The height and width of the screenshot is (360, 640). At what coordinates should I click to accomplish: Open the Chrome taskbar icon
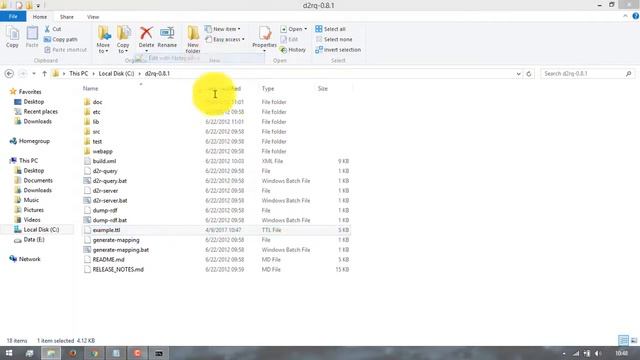pos(94,353)
